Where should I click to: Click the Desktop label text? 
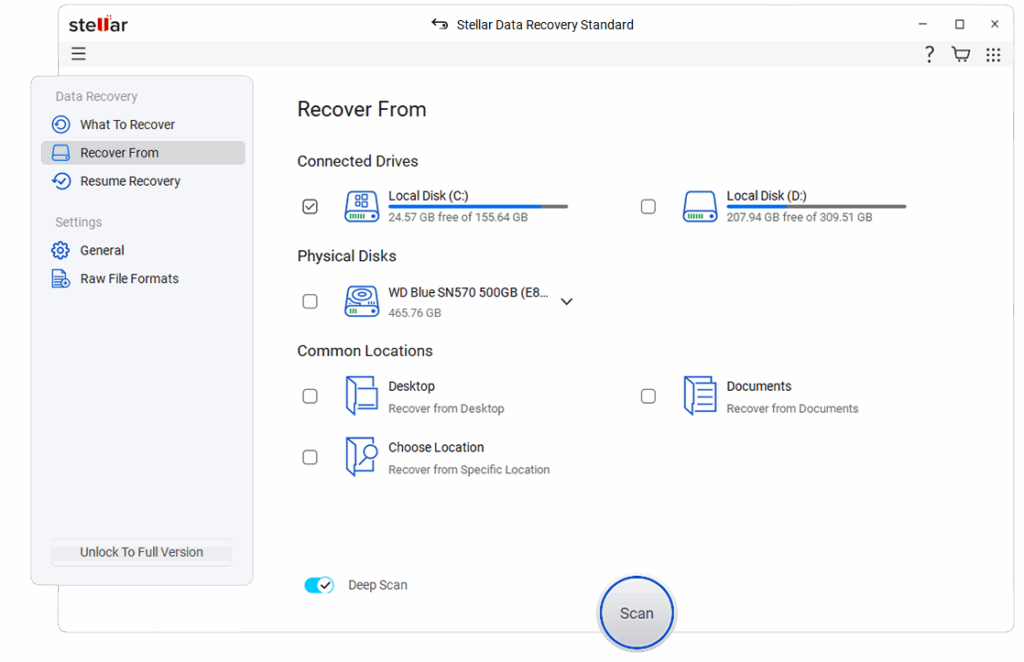pos(411,386)
